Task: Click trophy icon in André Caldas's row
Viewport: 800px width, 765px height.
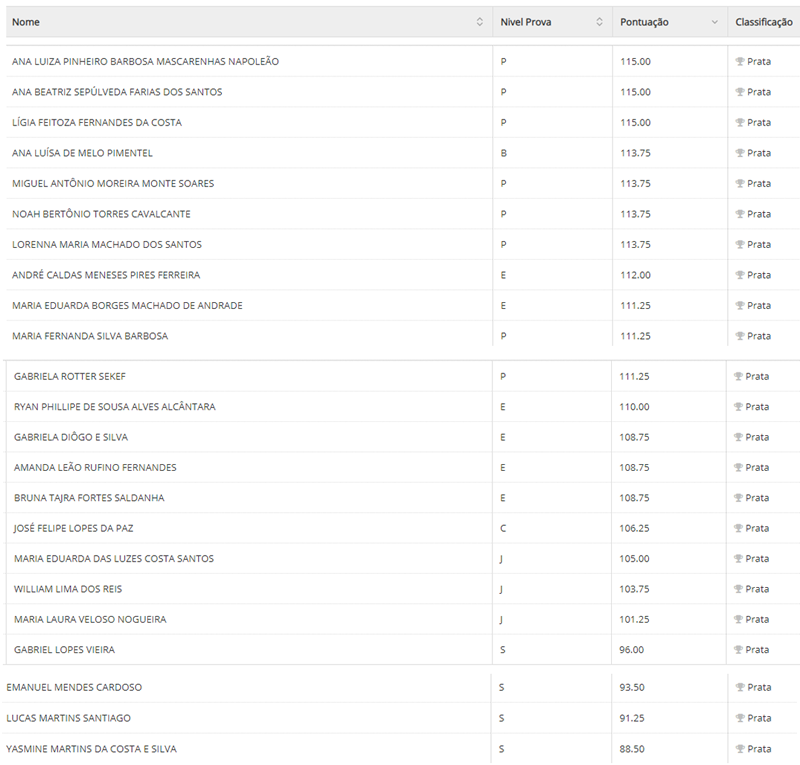Action: tap(740, 275)
